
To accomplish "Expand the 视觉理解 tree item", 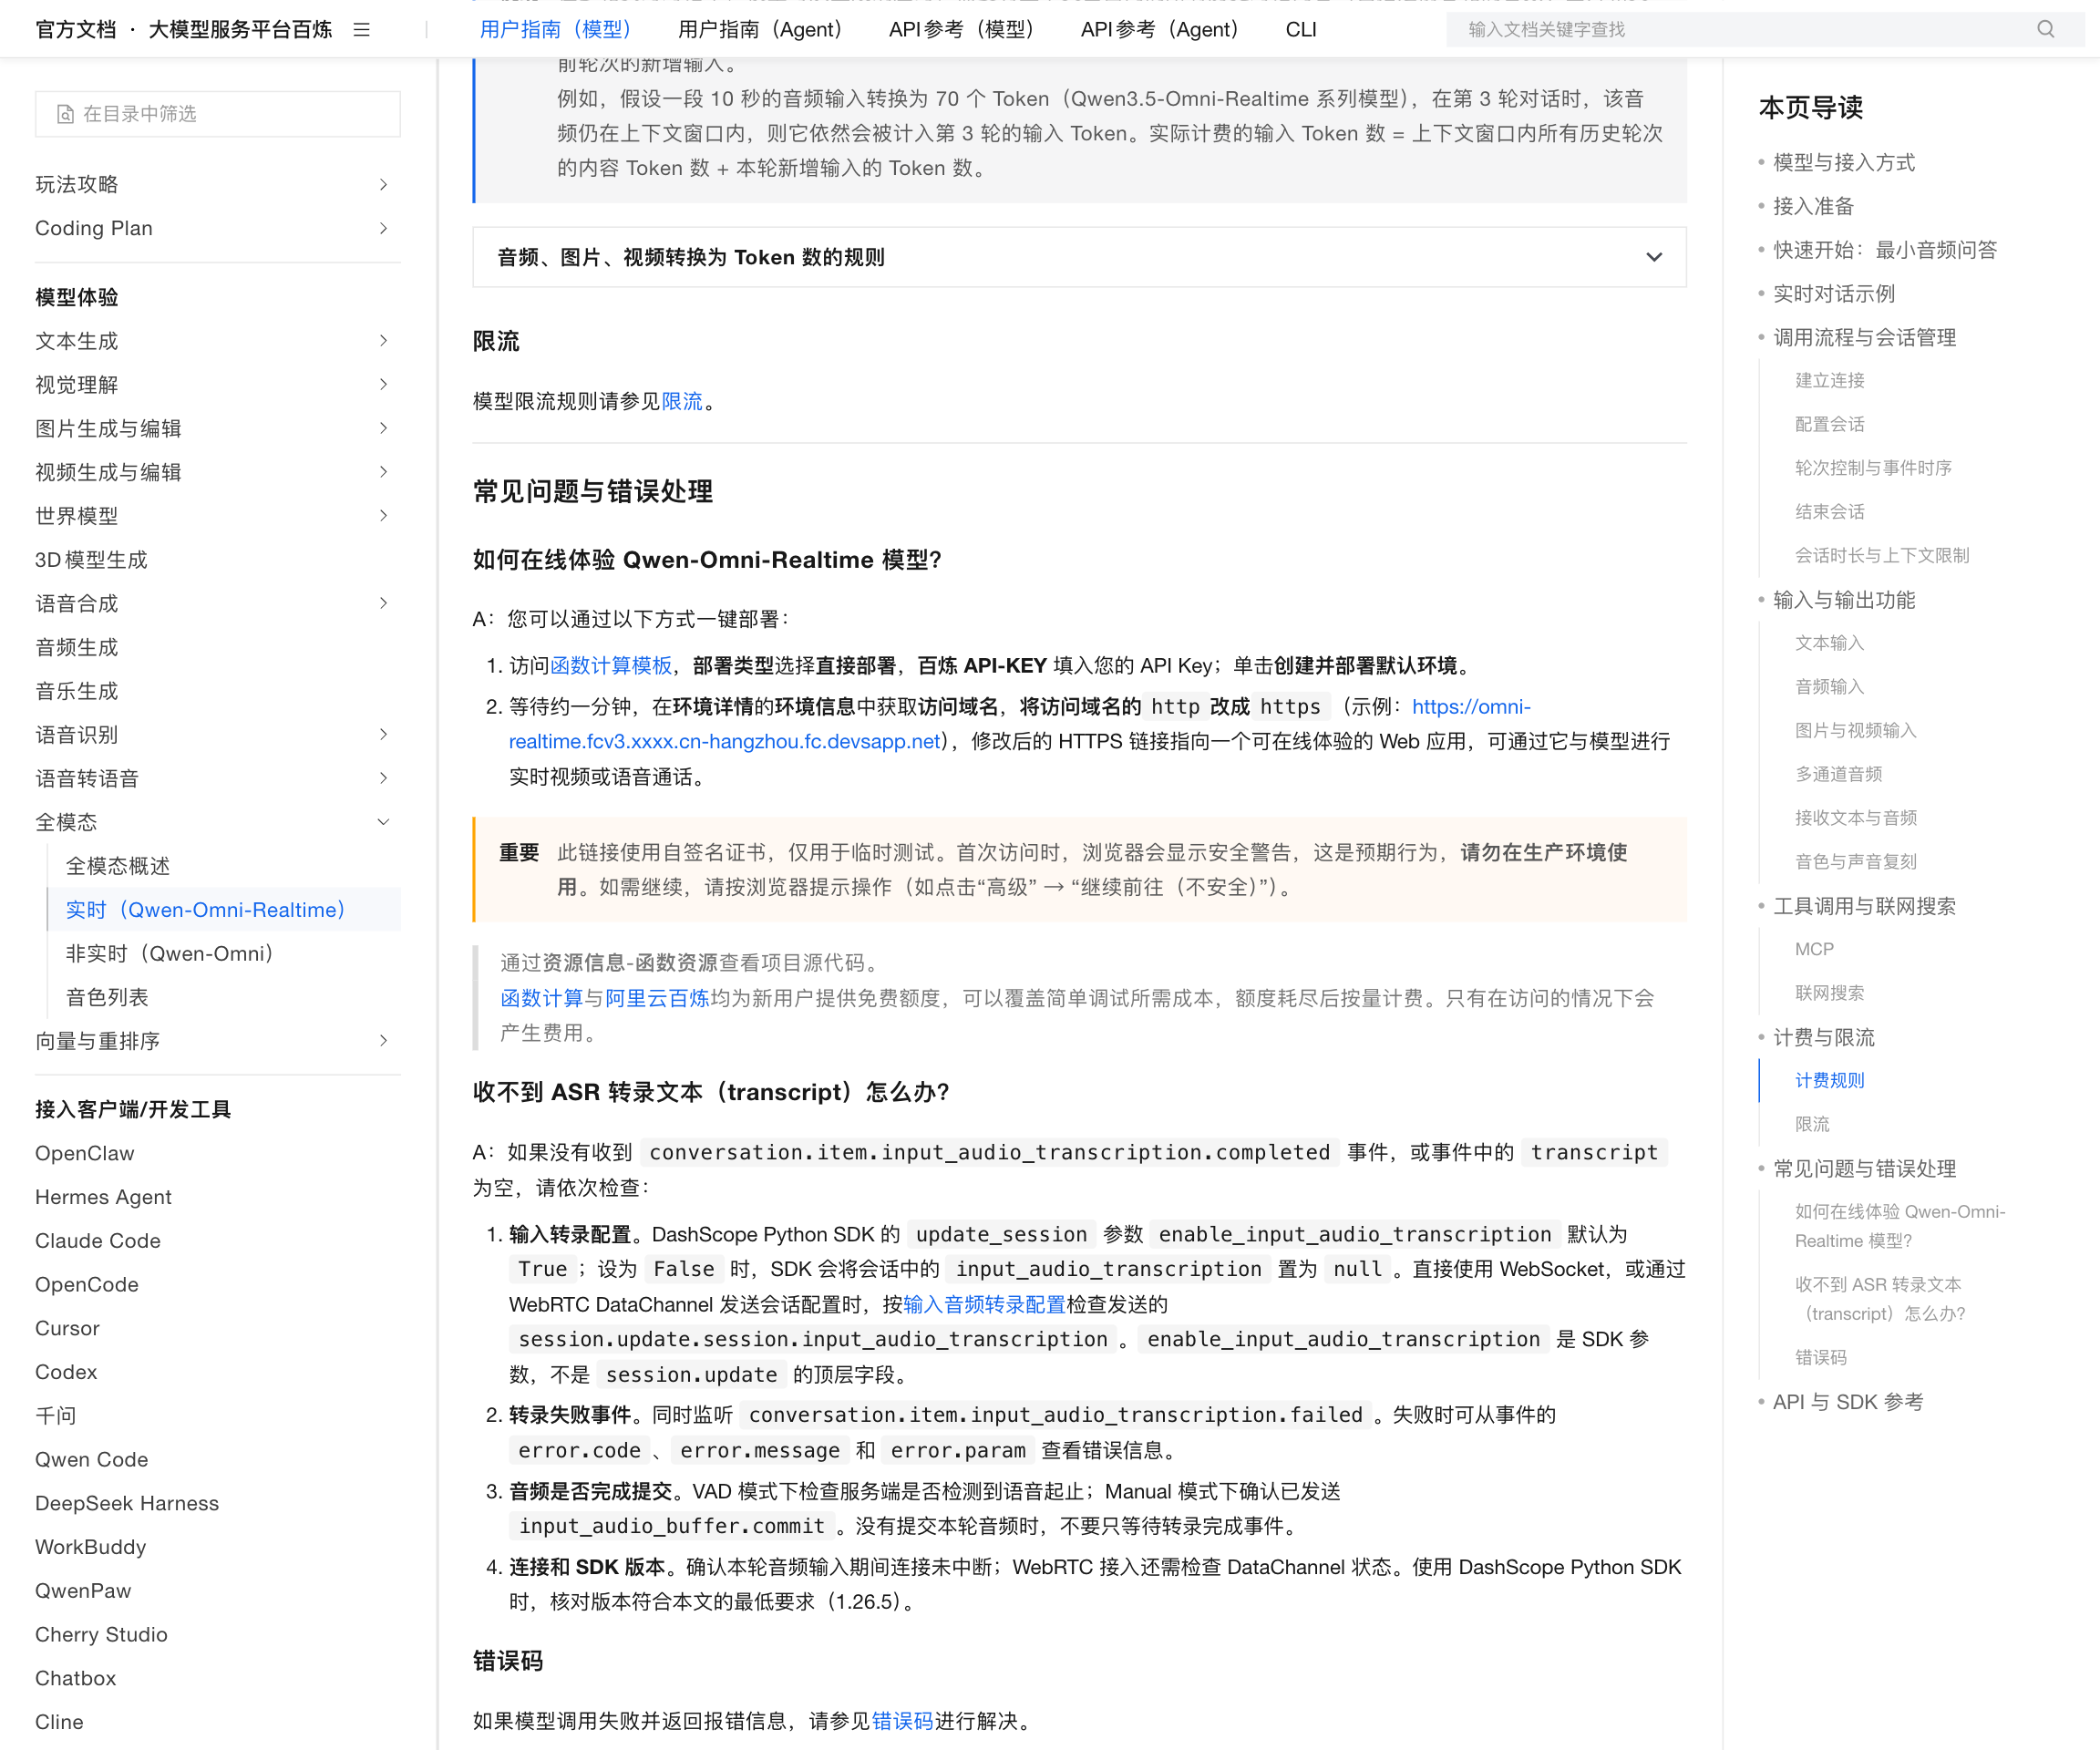I will [x=217, y=385].
